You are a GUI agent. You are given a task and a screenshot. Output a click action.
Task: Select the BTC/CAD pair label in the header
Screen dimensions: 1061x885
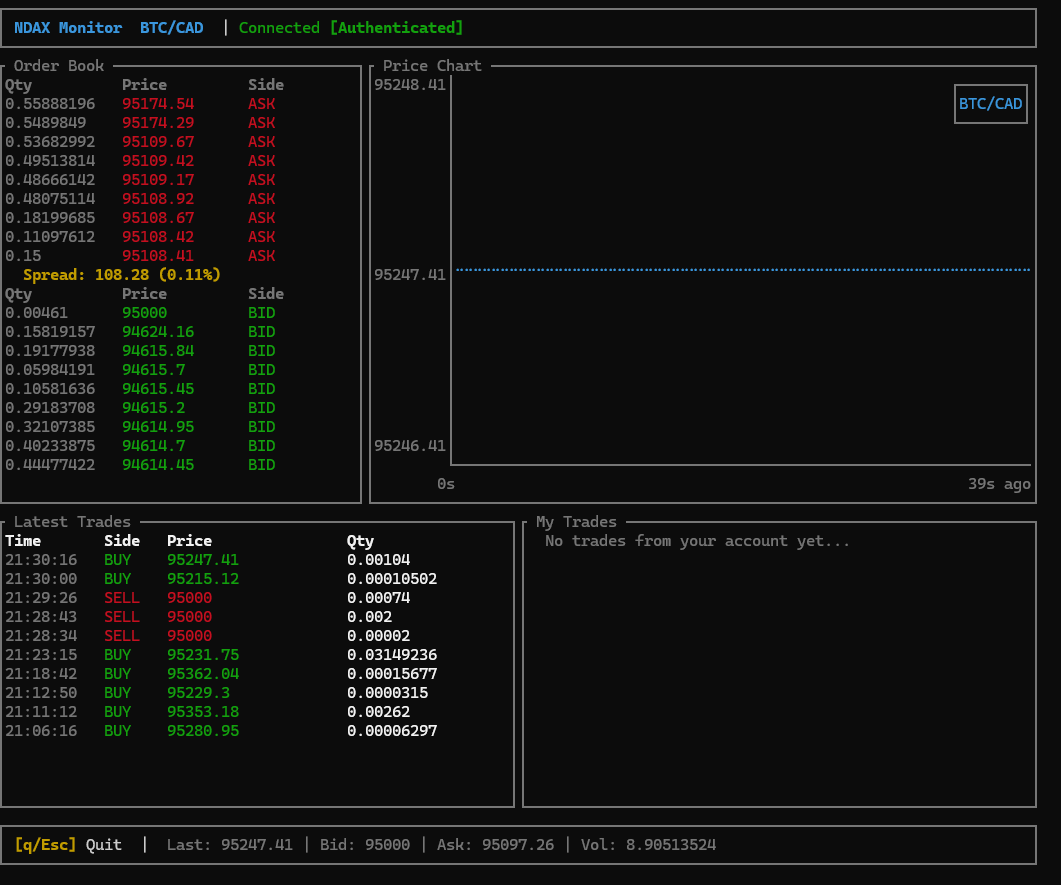click(171, 27)
